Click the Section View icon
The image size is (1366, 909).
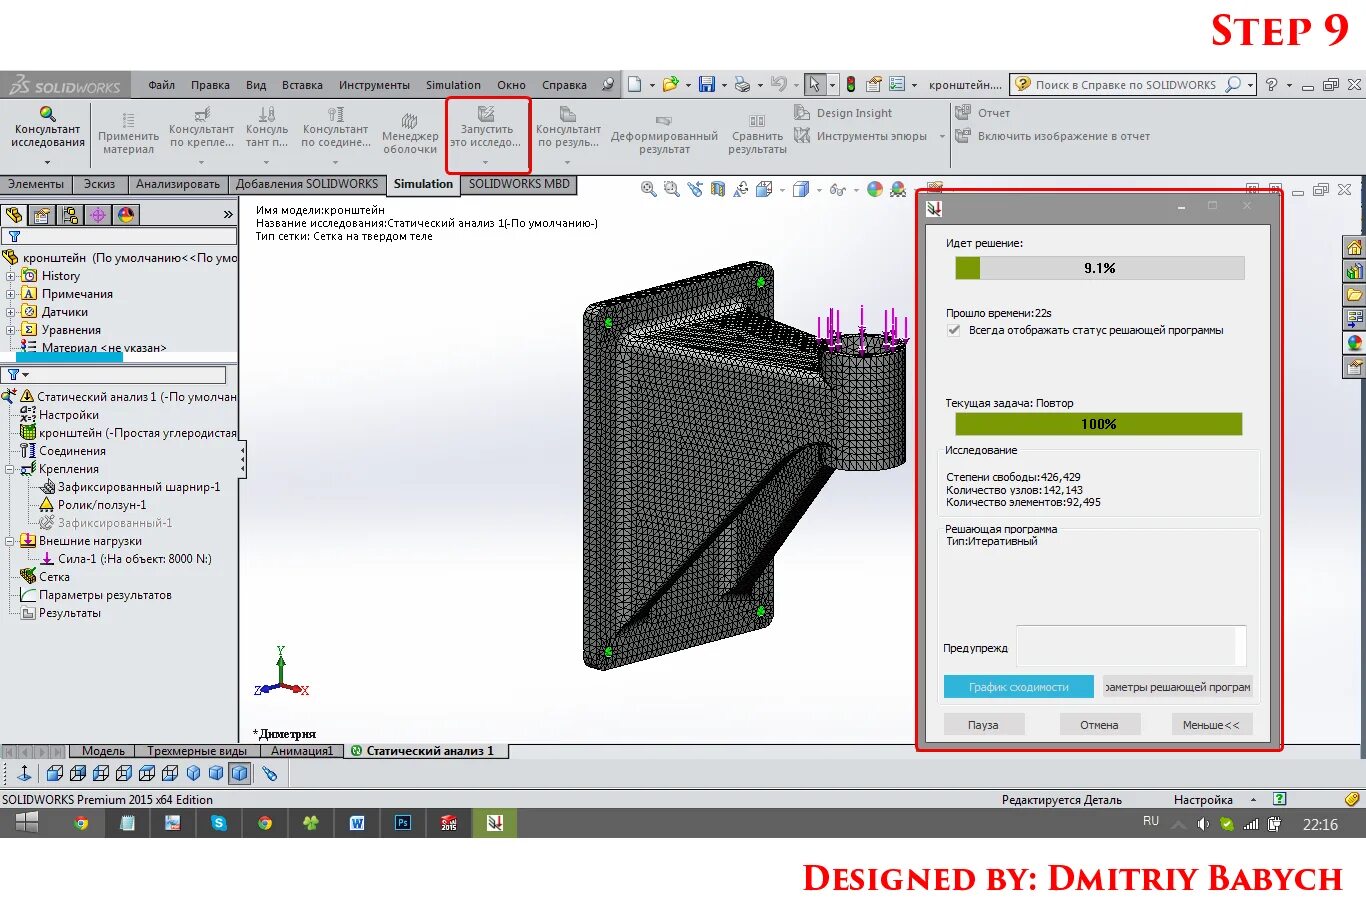[x=717, y=189]
